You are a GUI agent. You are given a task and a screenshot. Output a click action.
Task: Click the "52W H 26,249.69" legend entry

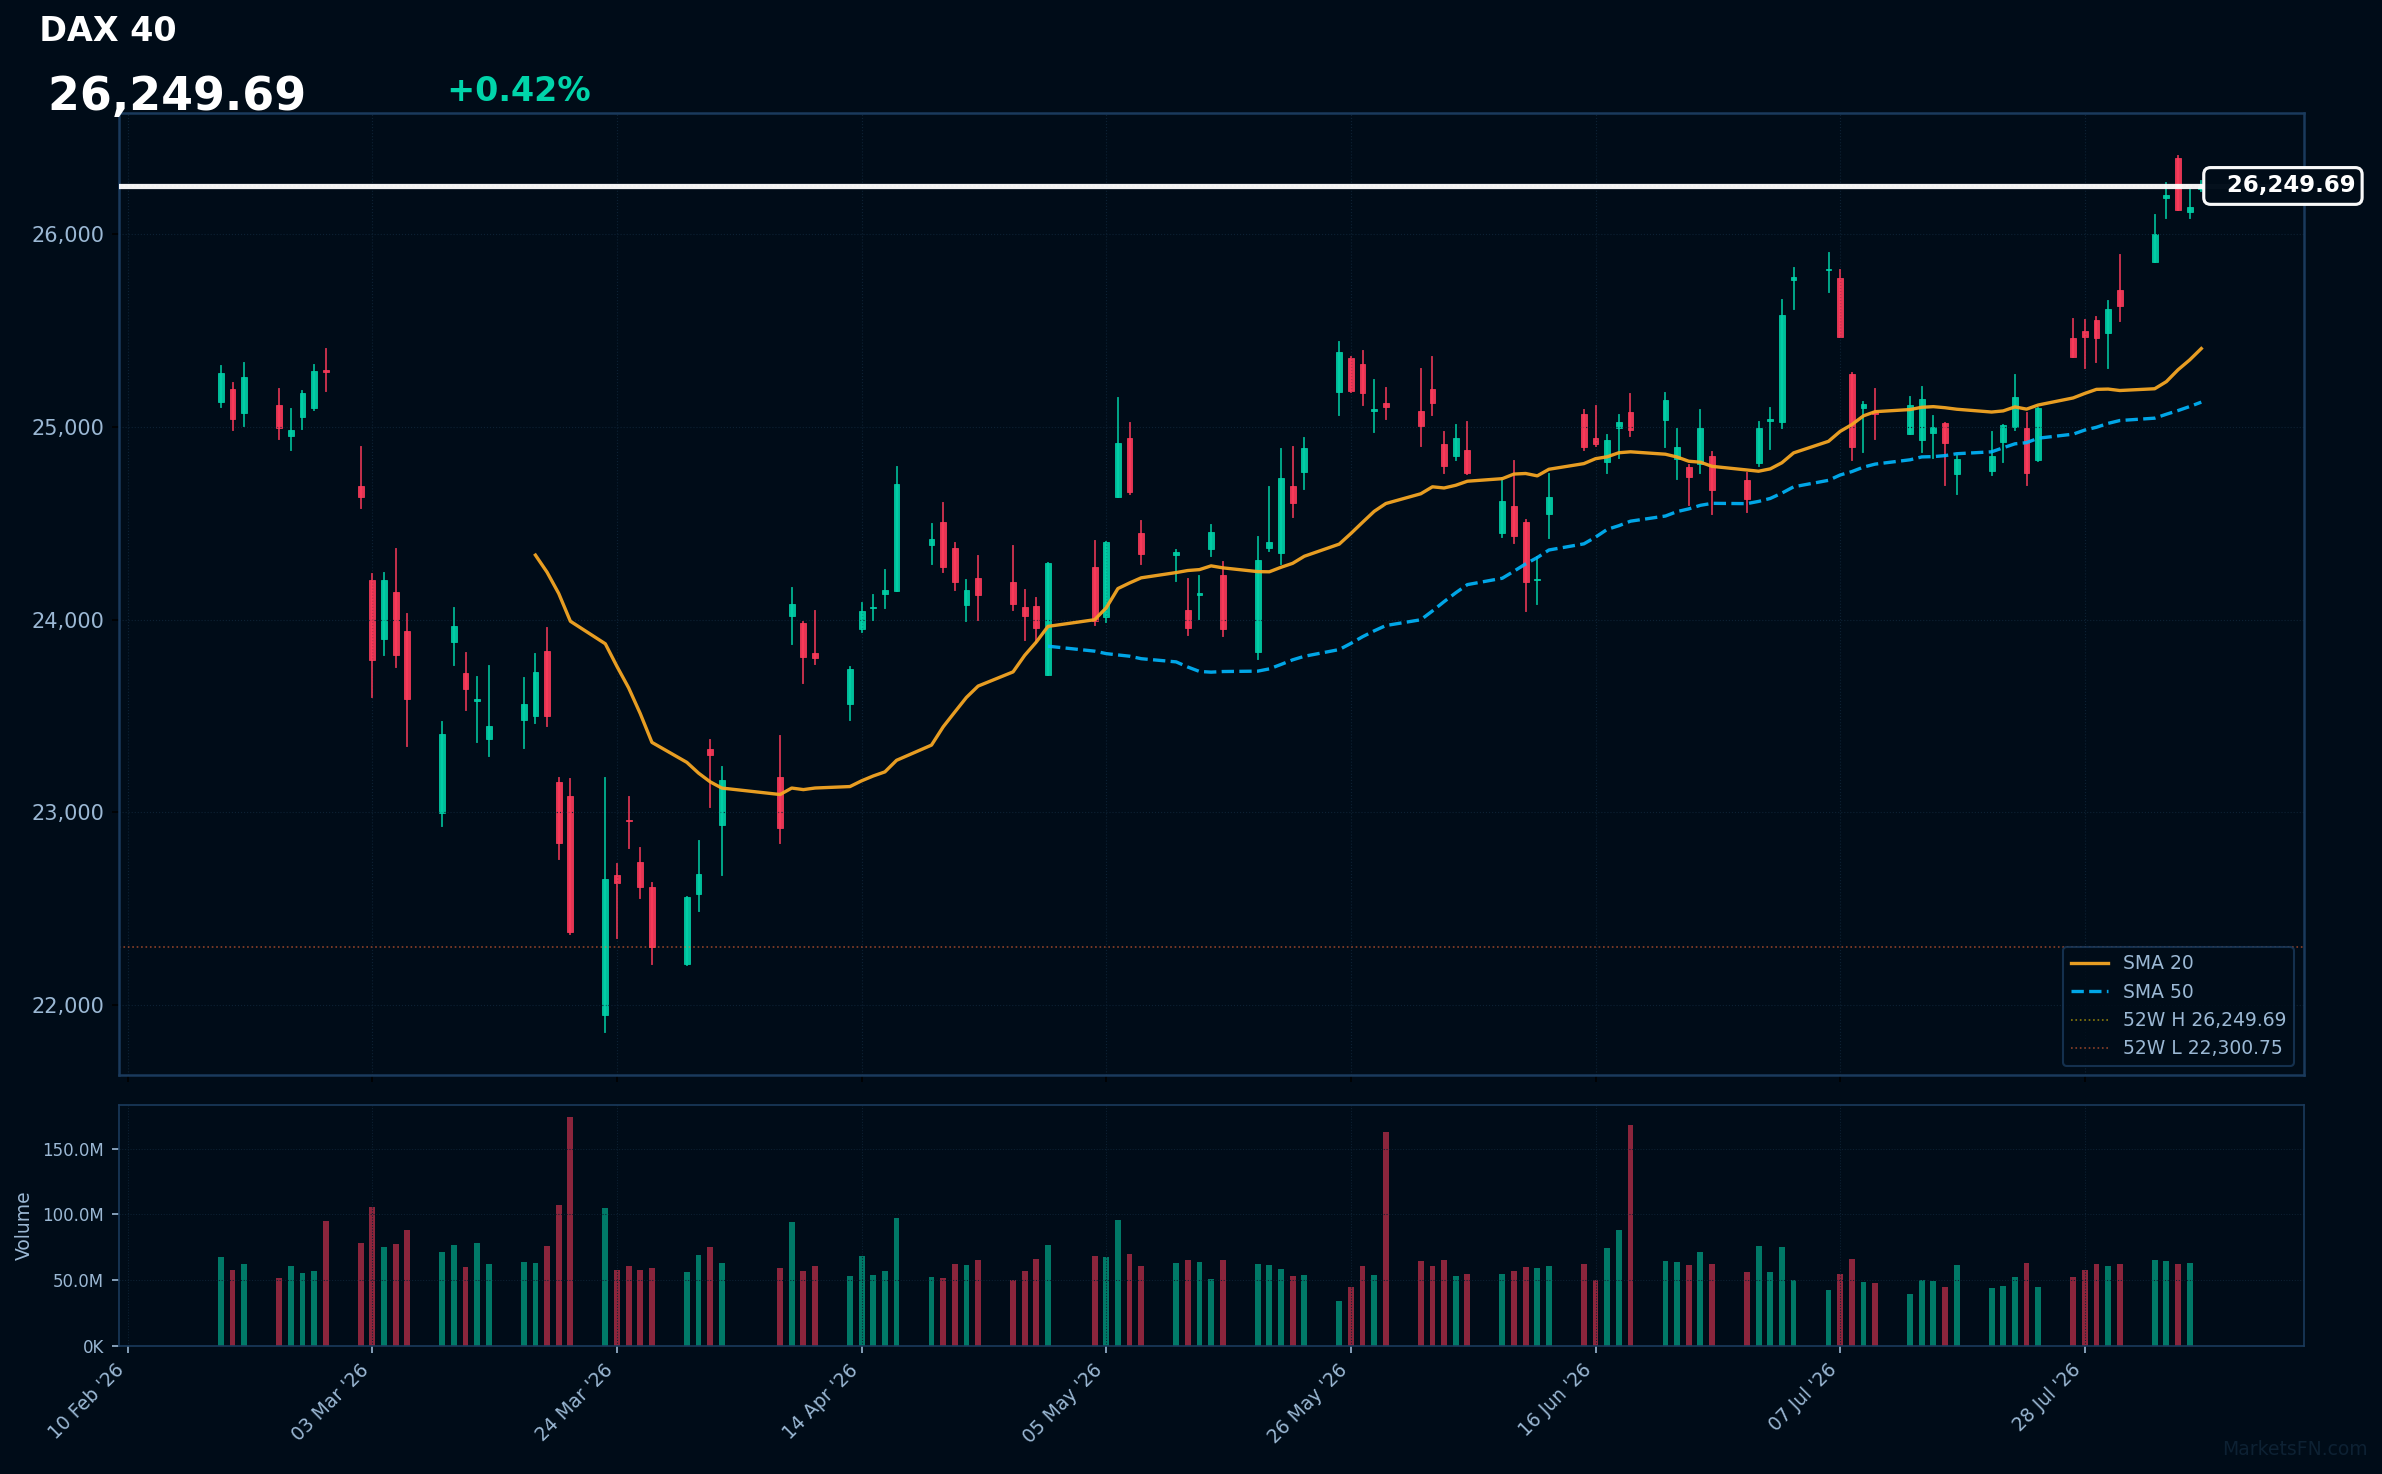[2178, 1020]
